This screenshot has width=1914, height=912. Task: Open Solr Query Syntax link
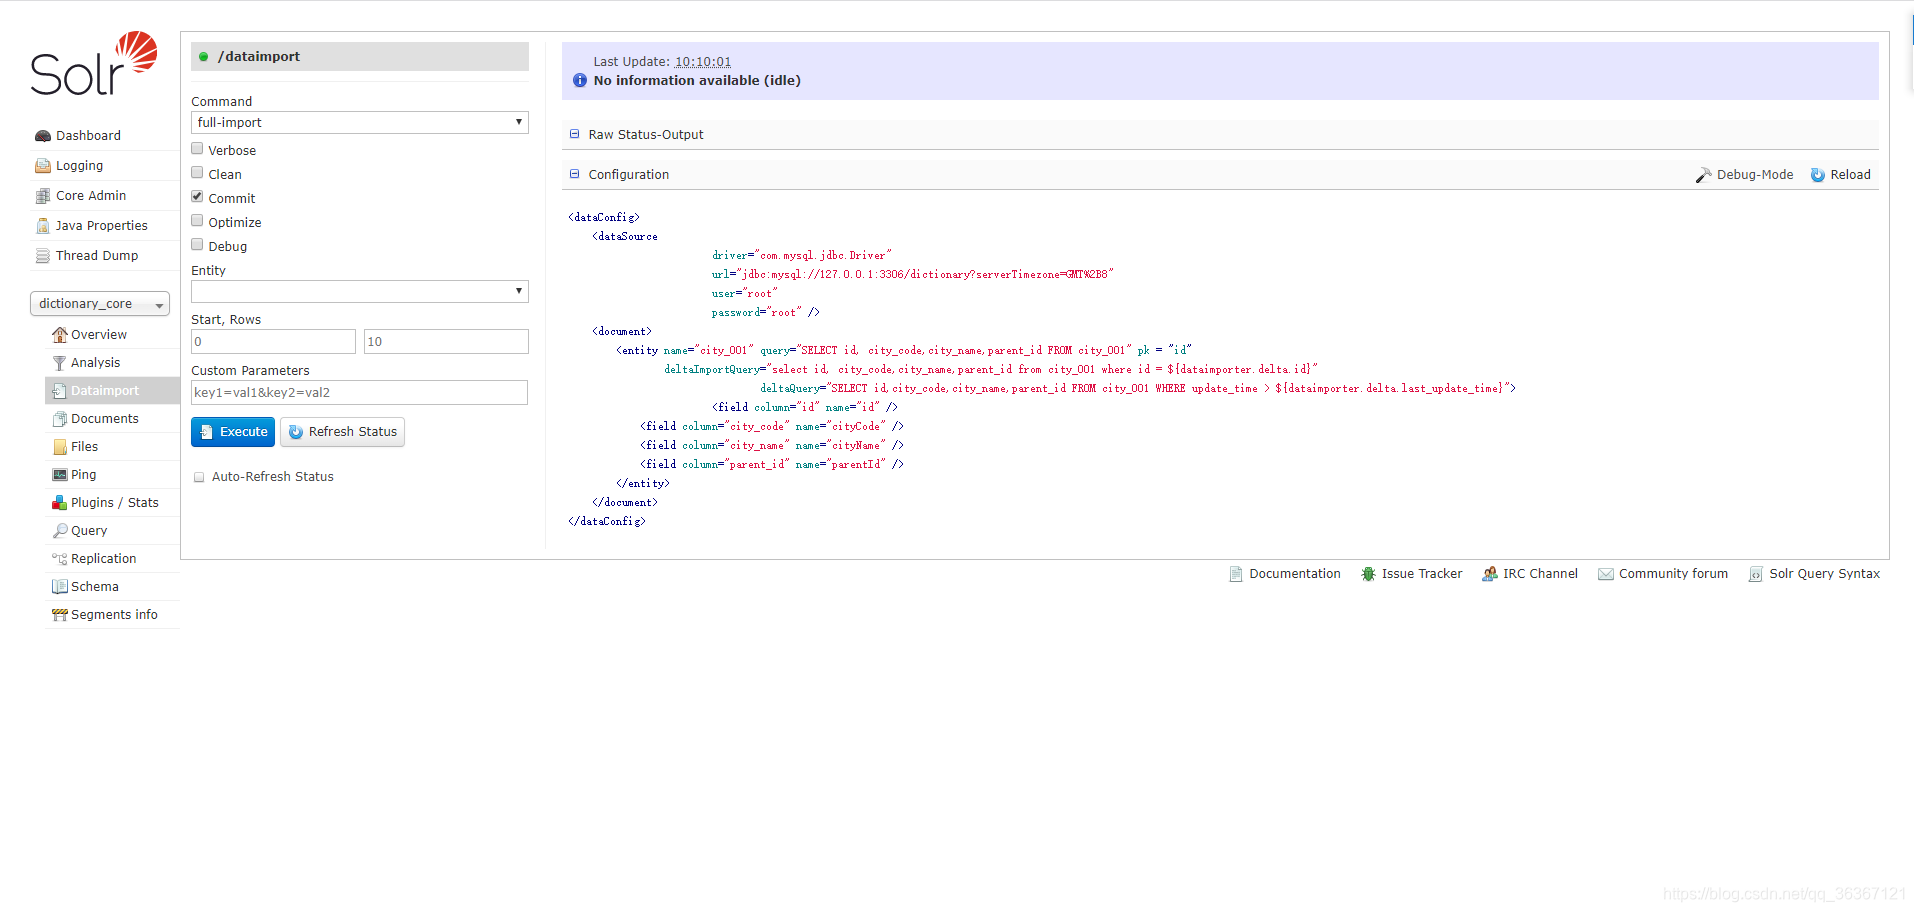pyautogui.click(x=1824, y=574)
